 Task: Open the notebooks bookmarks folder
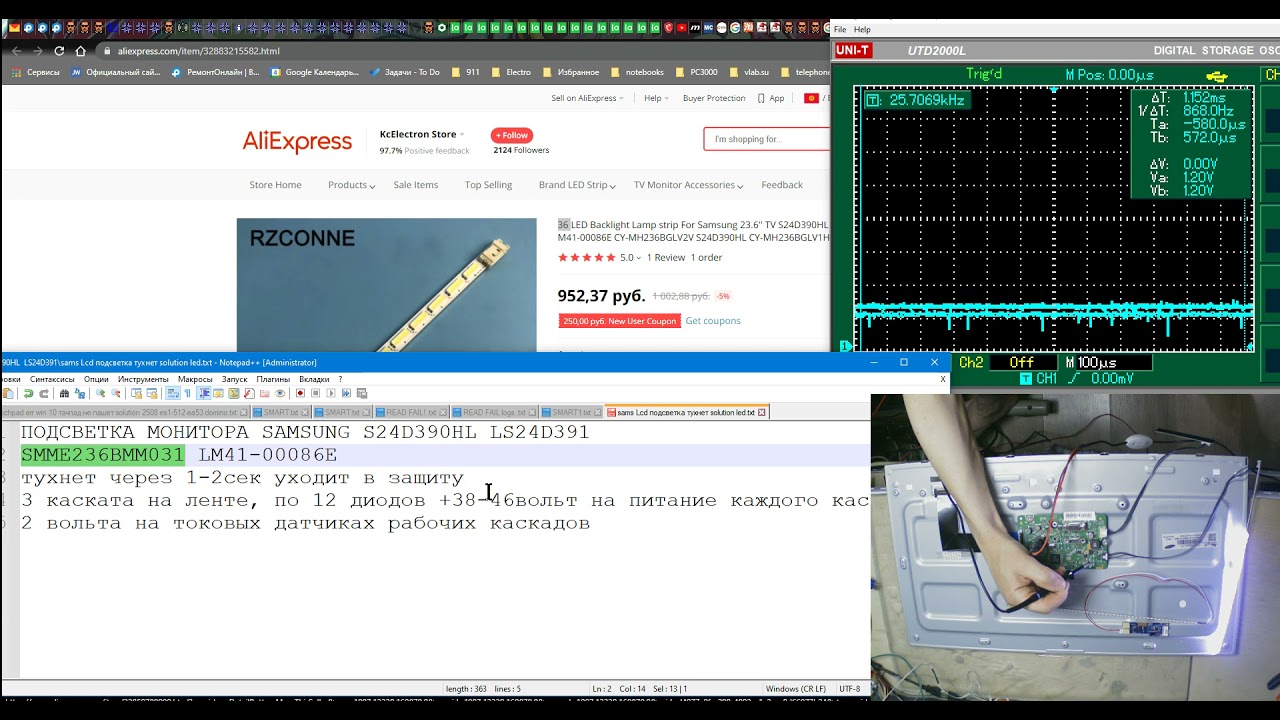pyautogui.click(x=637, y=72)
